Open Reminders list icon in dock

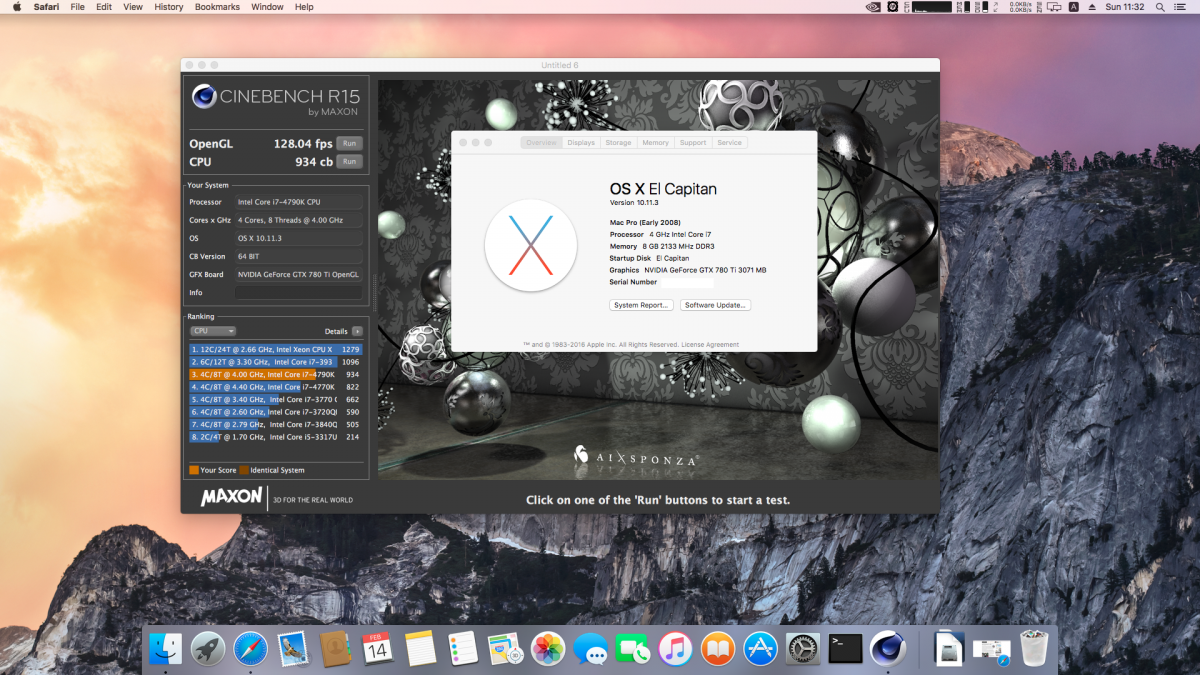(463, 649)
